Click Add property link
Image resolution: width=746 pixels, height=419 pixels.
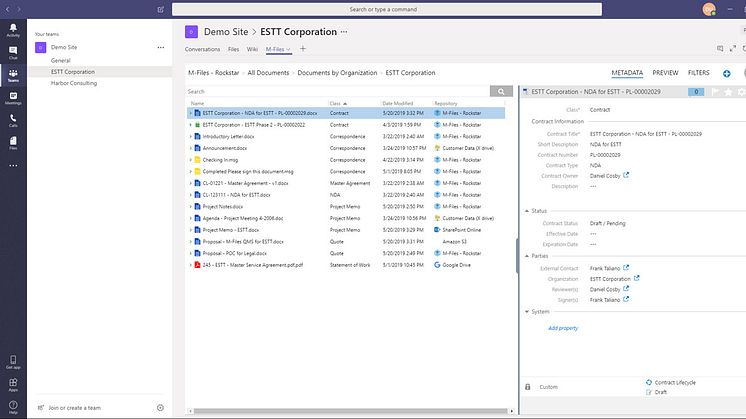pyautogui.click(x=563, y=328)
